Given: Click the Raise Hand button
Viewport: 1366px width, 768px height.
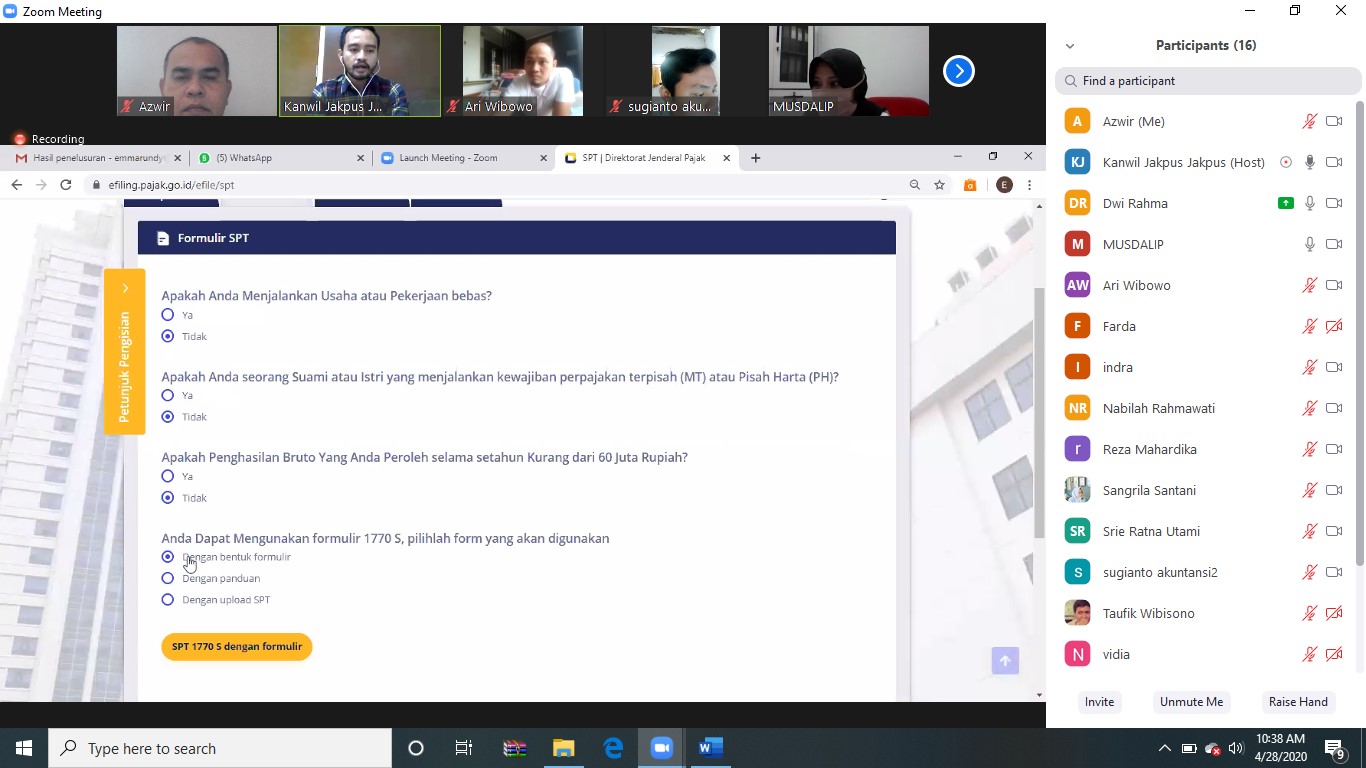Looking at the screenshot, I should click(x=1298, y=702).
